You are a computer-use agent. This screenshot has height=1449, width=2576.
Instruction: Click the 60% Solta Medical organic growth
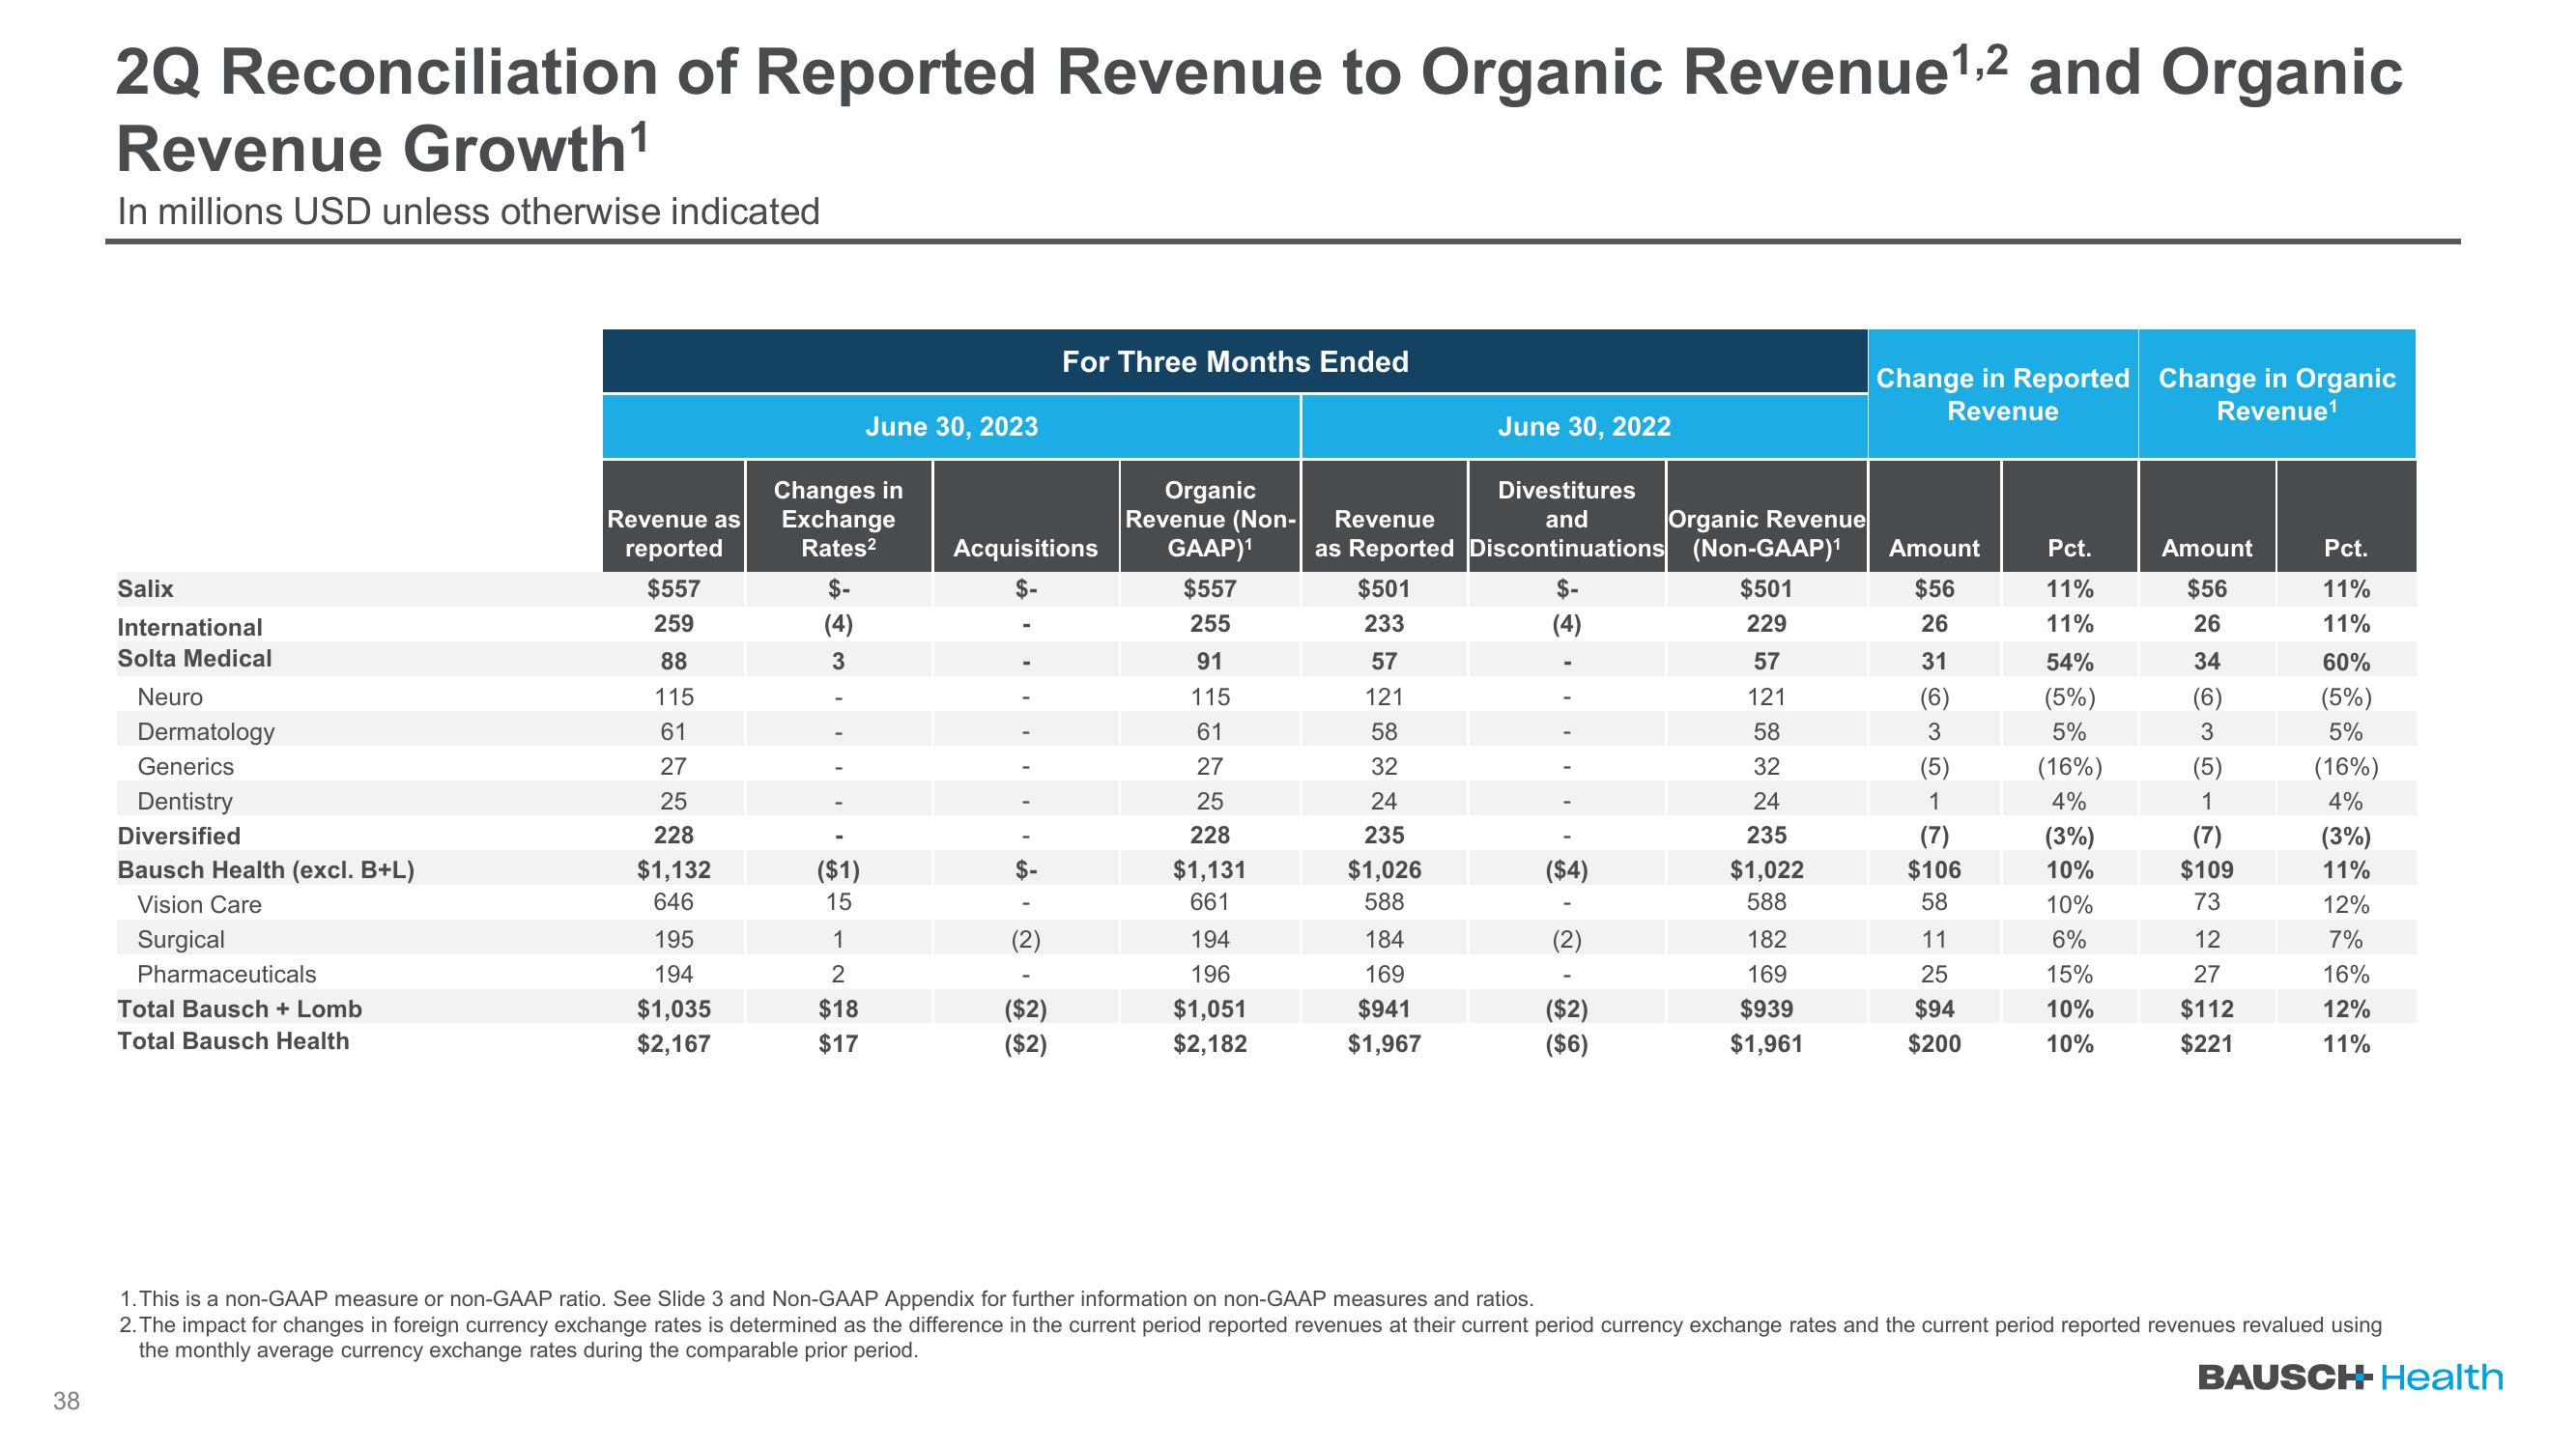click(2346, 662)
